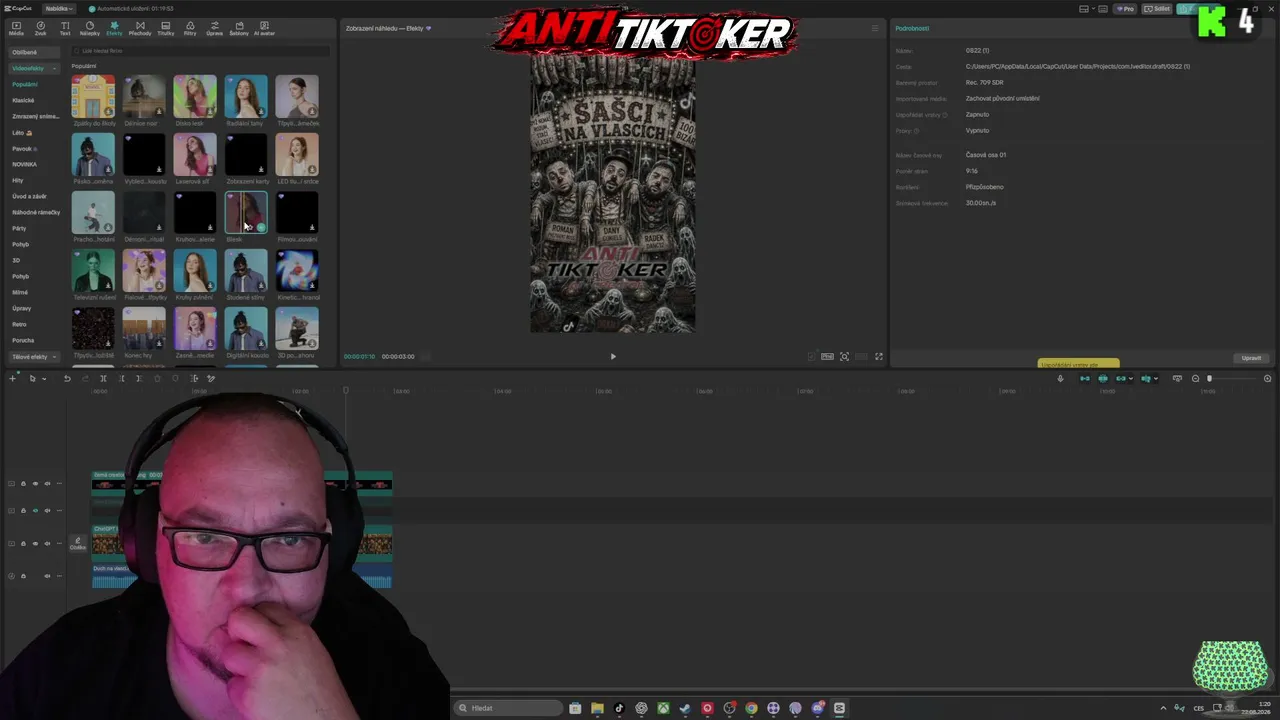1280x720 pixels.
Task: Zoom out the timeline
Action: pos(1195,379)
